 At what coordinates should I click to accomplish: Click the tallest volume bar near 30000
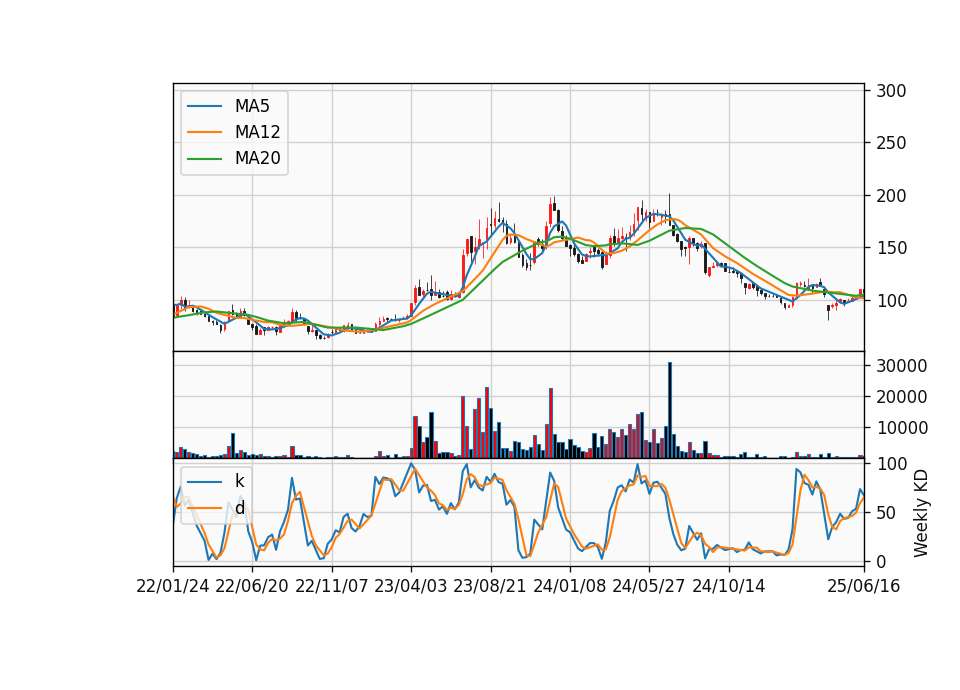(670, 410)
